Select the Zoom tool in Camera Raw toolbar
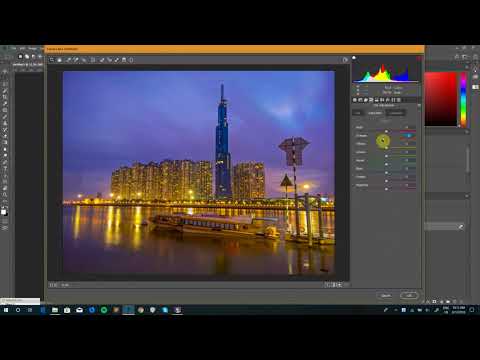480x360 pixels. click(x=52, y=60)
